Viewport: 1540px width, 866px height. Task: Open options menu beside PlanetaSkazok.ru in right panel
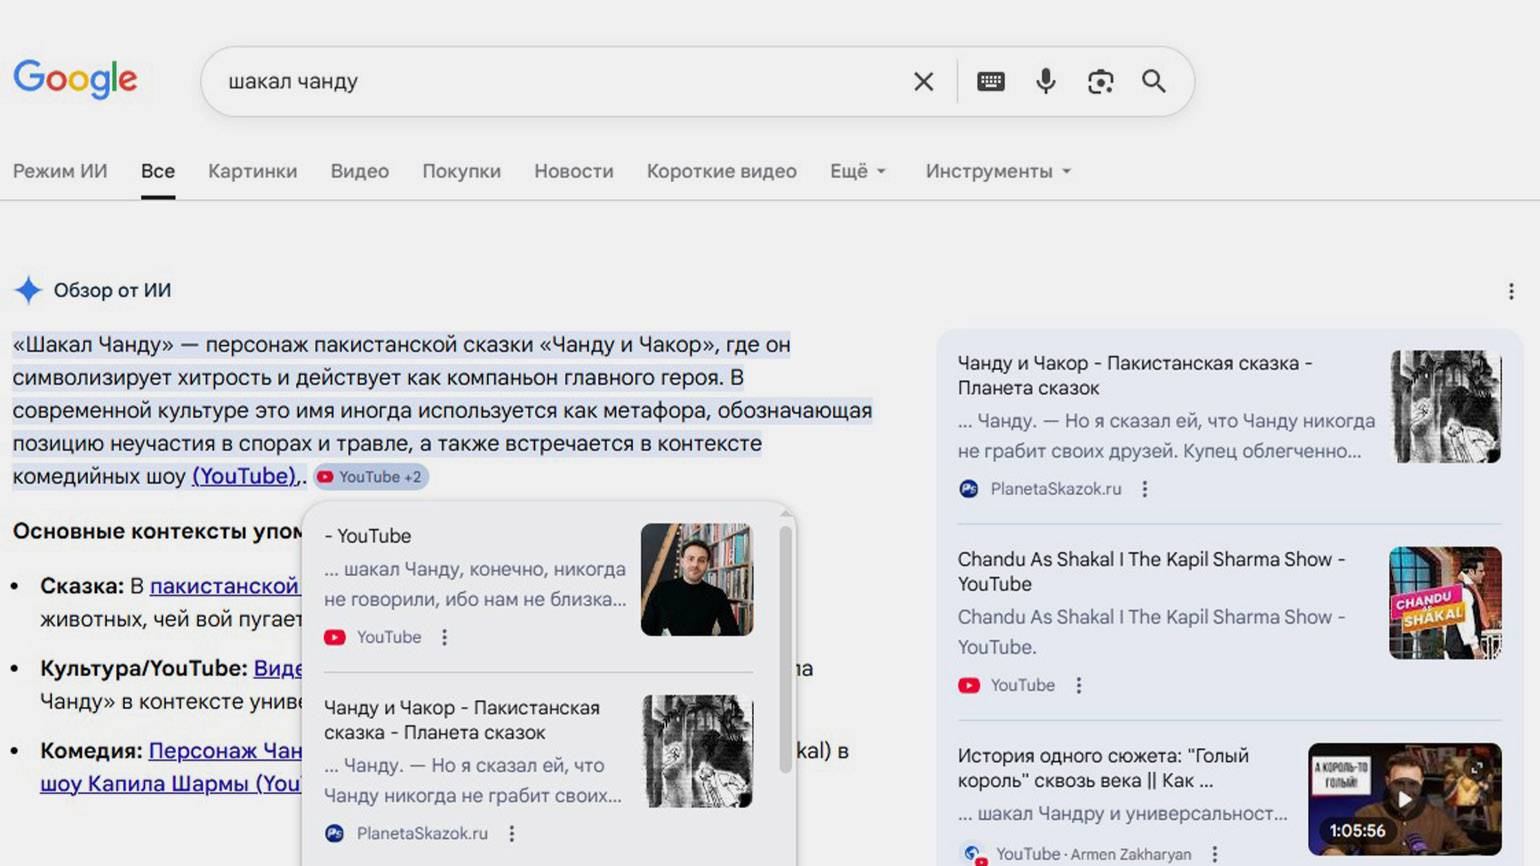[x=1145, y=489]
